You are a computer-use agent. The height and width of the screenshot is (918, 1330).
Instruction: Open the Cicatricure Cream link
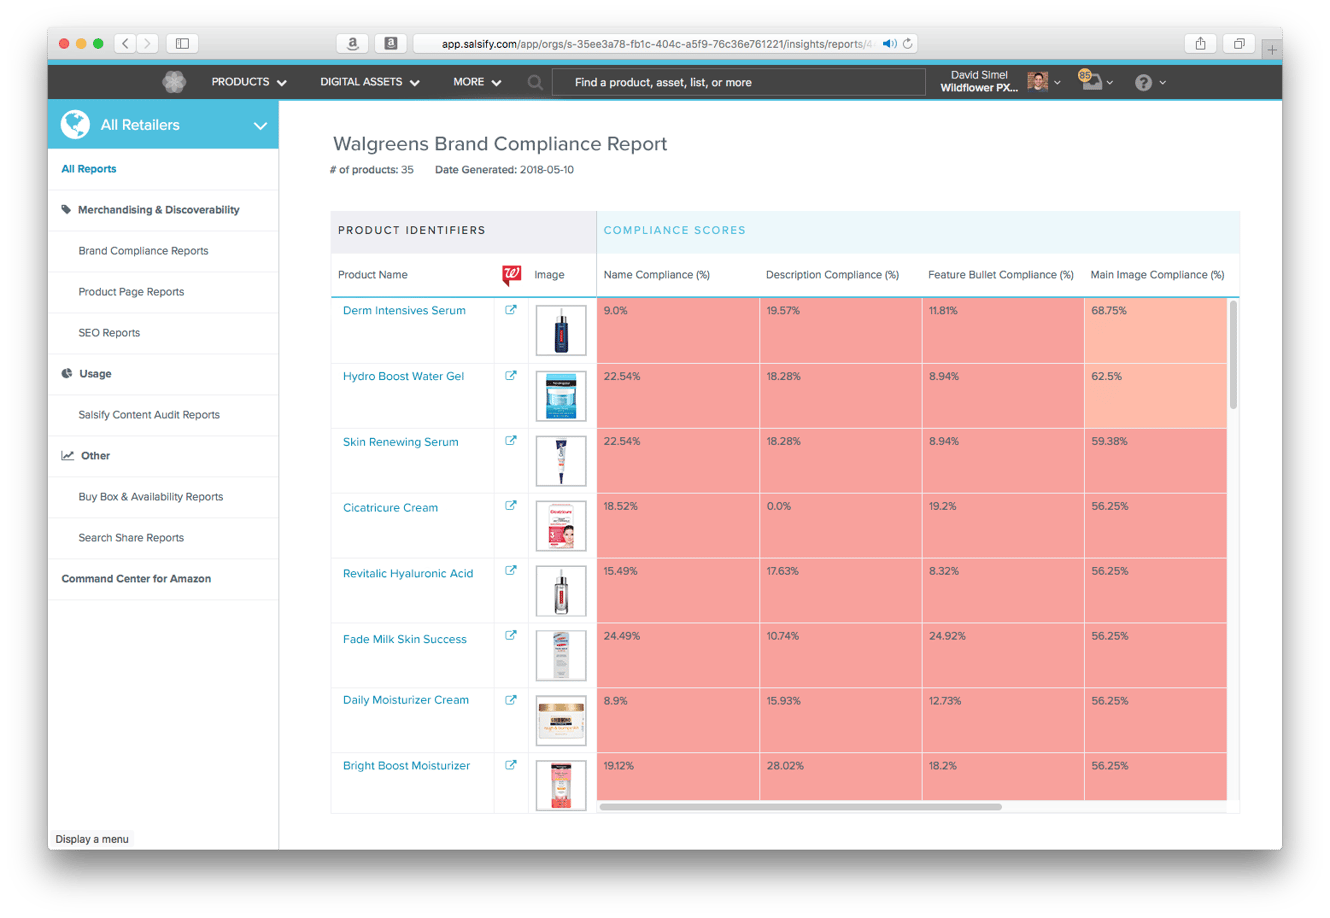[390, 508]
